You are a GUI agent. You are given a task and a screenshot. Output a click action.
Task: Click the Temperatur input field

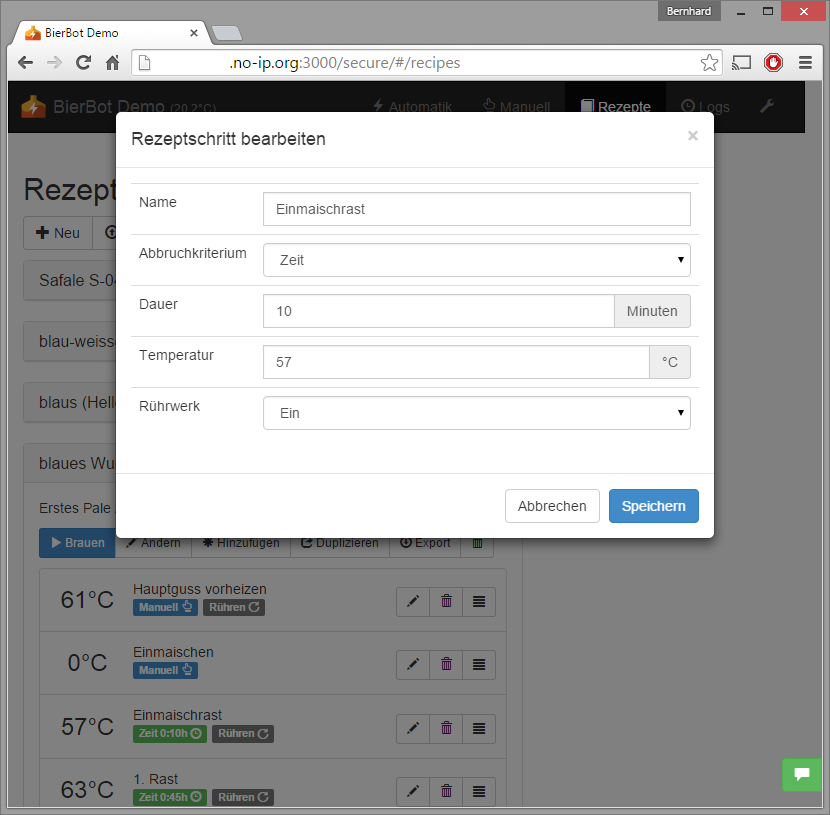[x=456, y=362]
